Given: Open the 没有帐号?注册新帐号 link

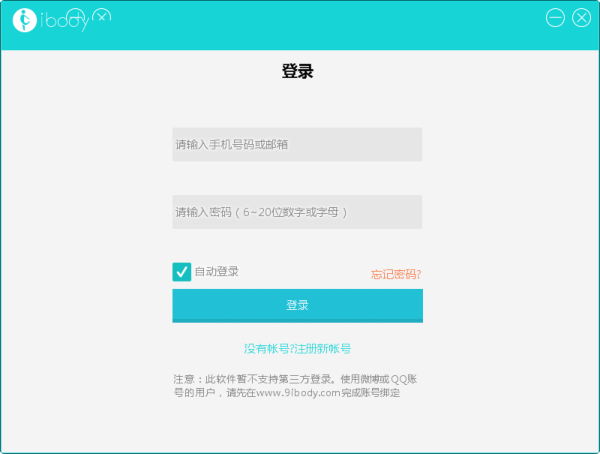Looking at the screenshot, I should [x=297, y=349].
